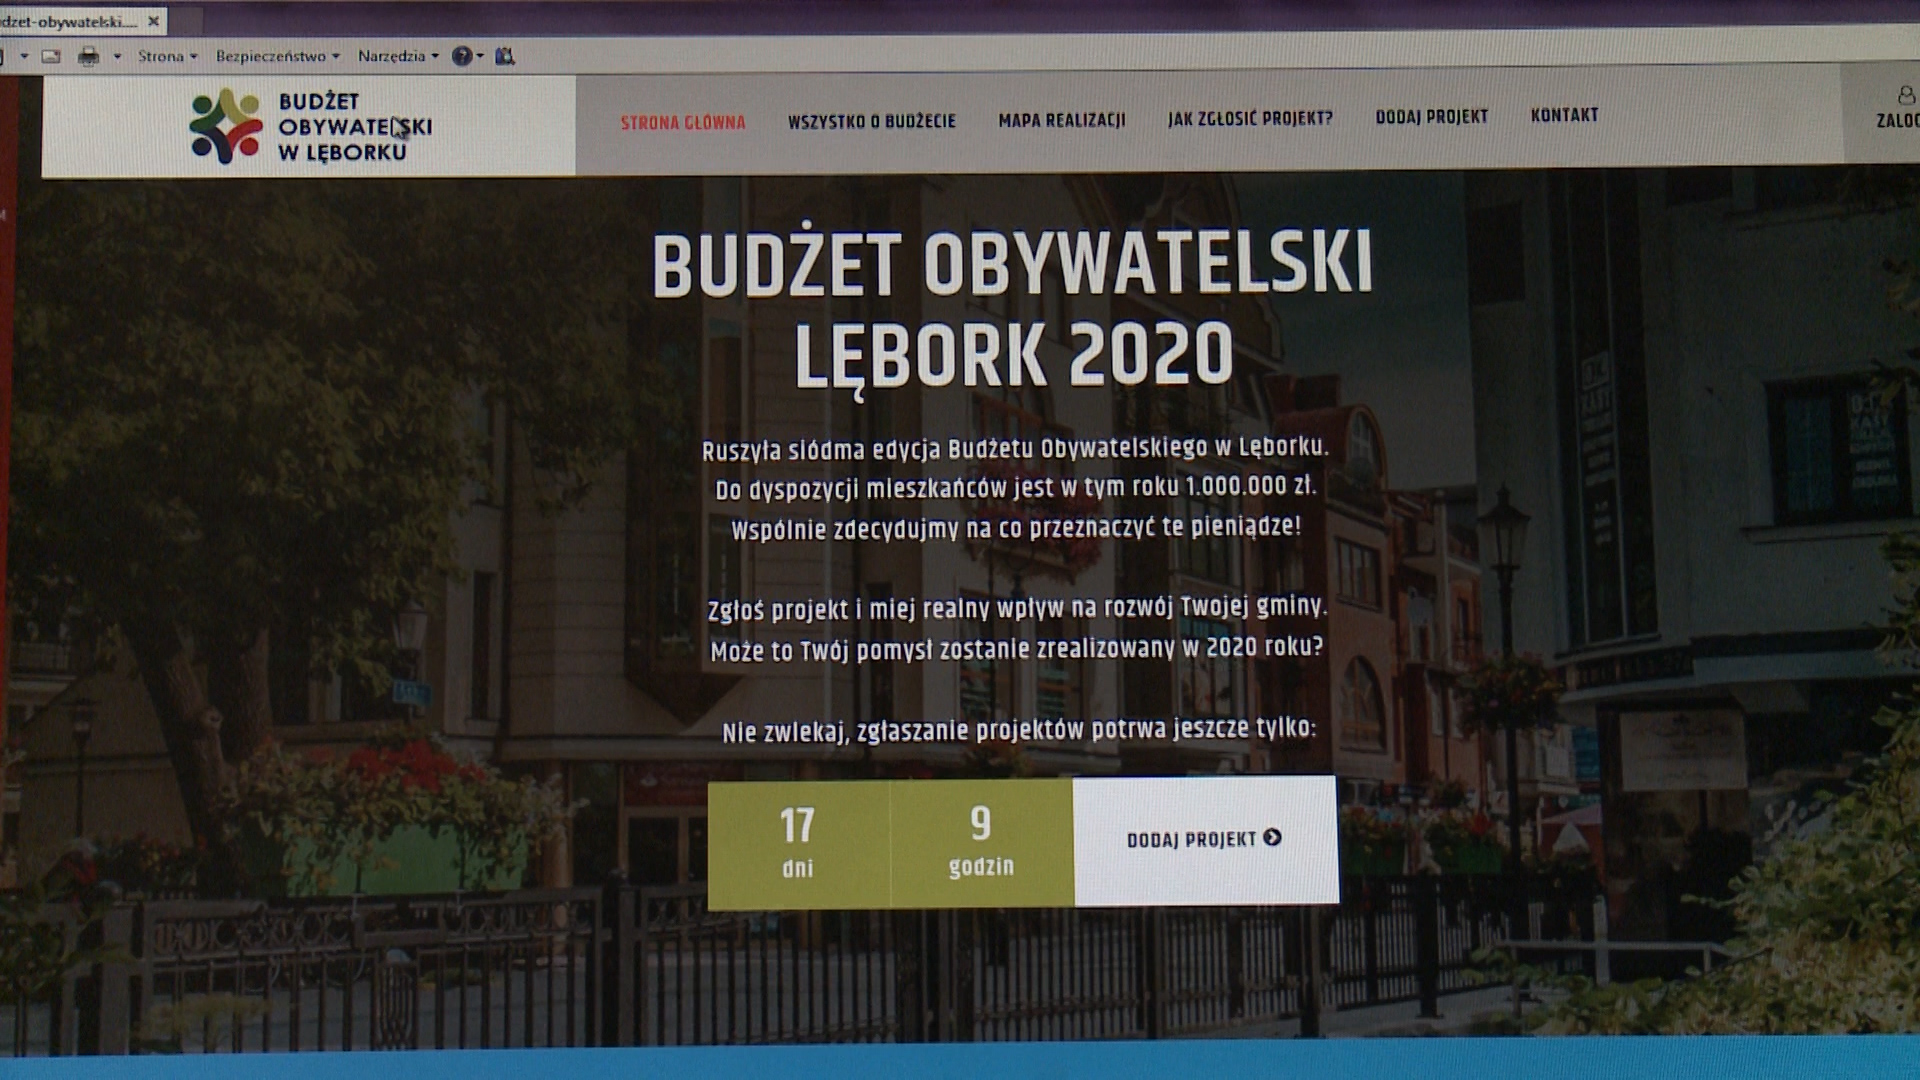Expand the help dropdown arrow

[480, 56]
